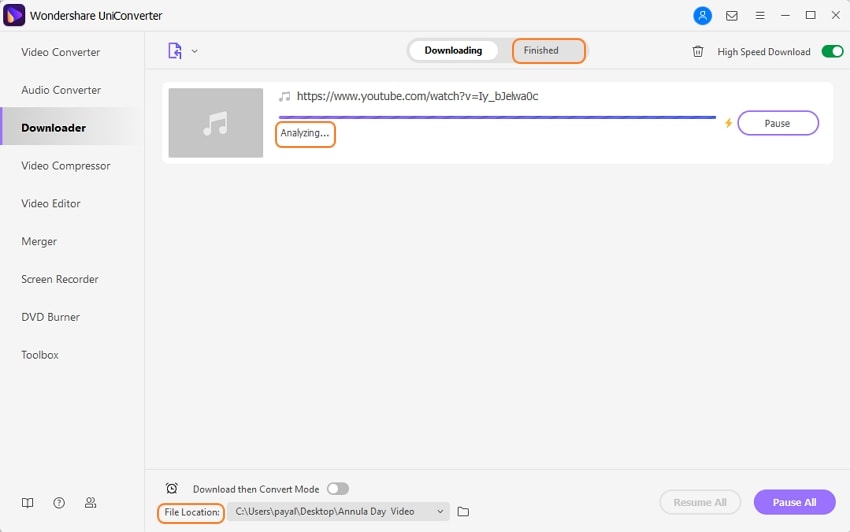Open DVD Burner in sidebar
The width and height of the screenshot is (850, 532).
click(50, 317)
